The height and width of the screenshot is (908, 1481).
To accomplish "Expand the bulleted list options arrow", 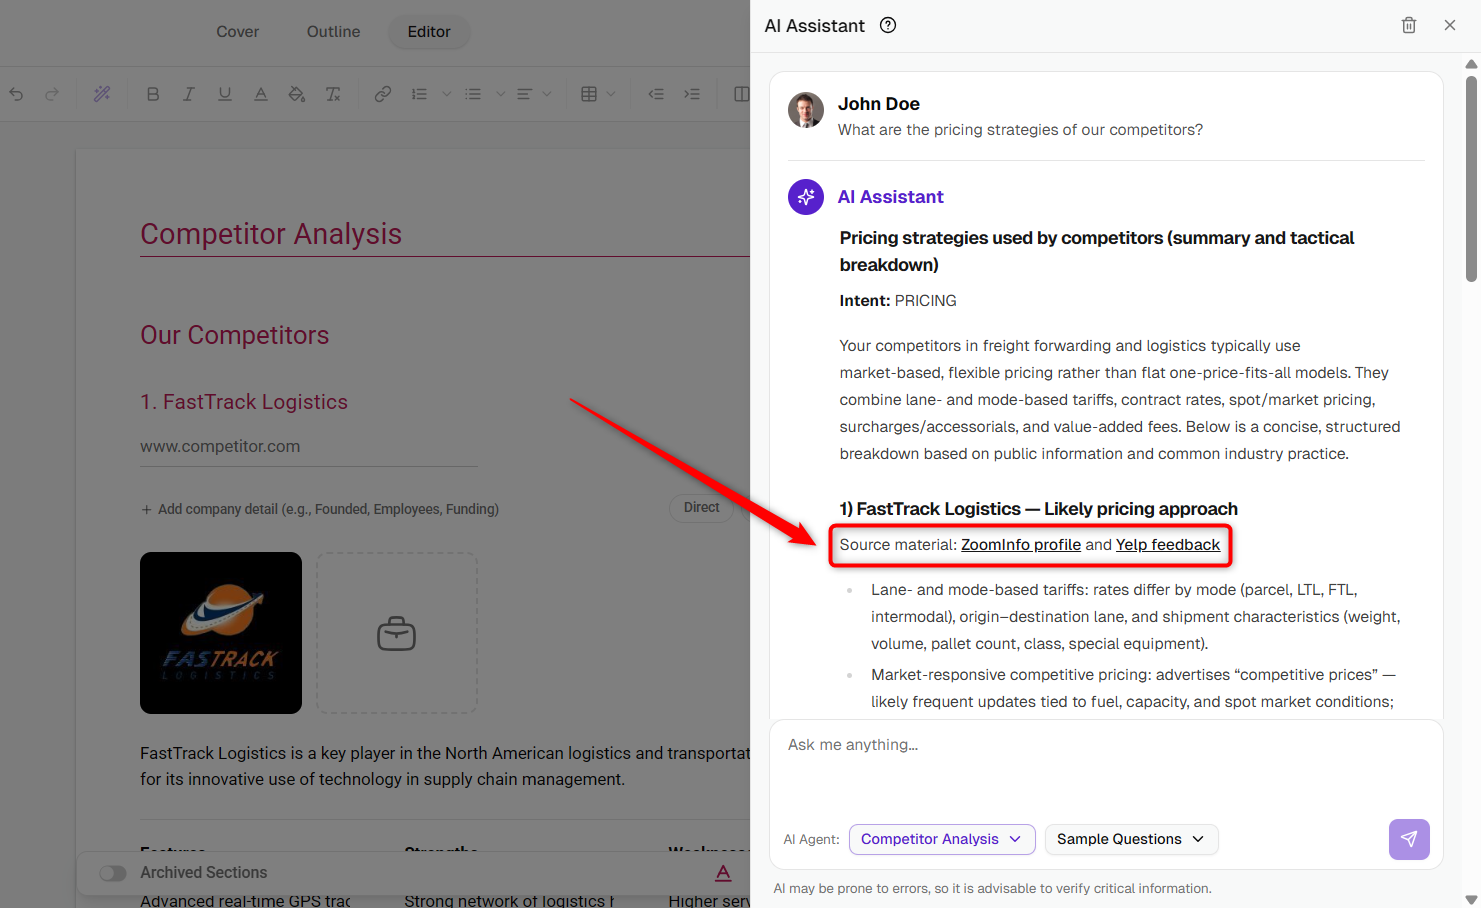I will (x=501, y=94).
